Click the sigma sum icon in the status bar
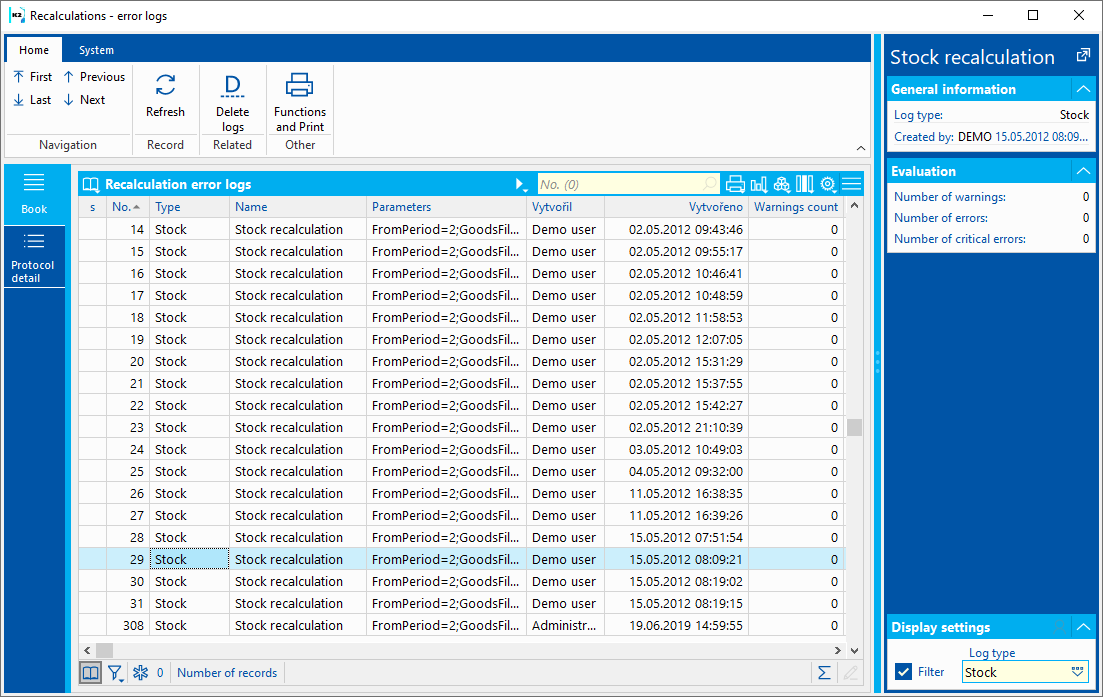1103x697 pixels. 824,673
